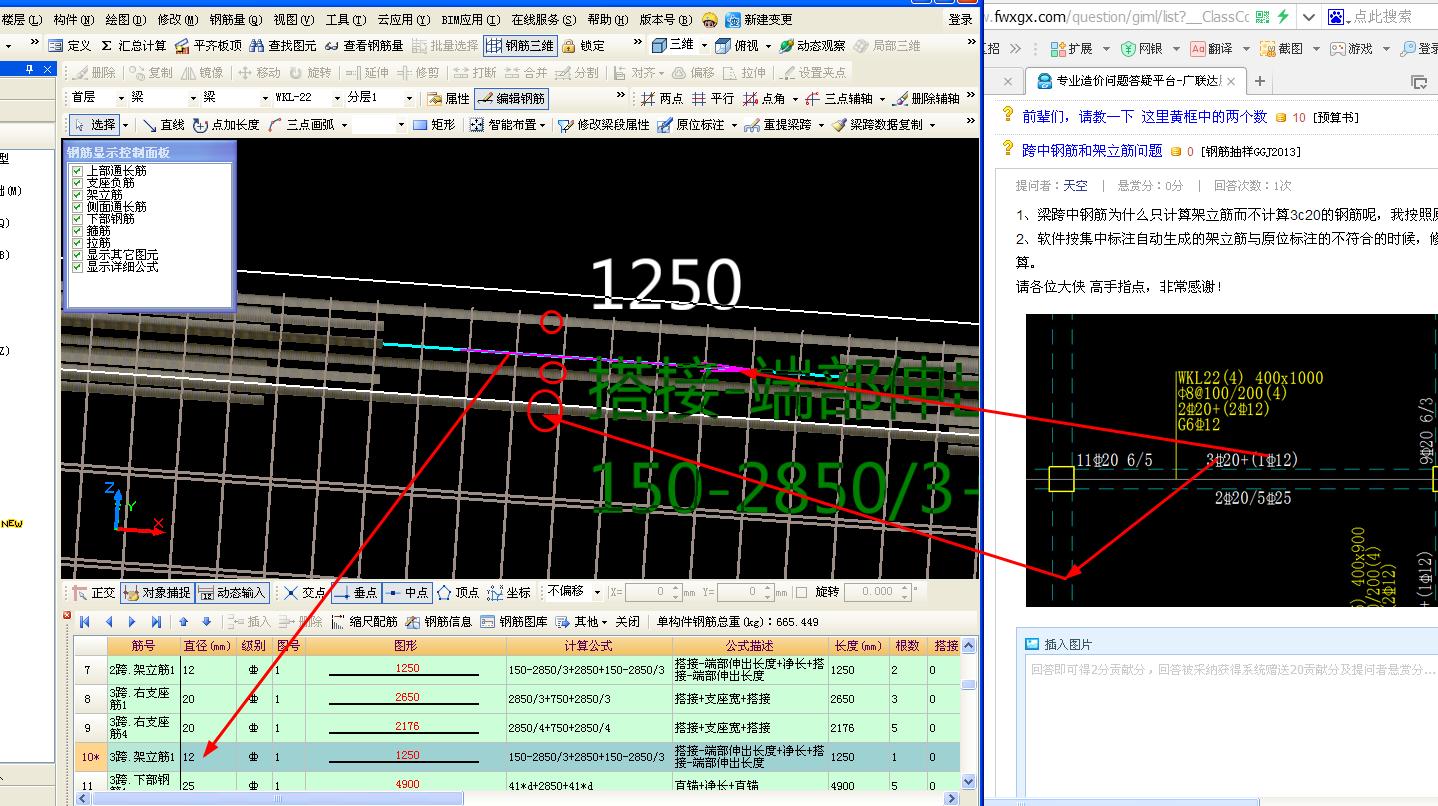Open 查看钢筋量 view rebar quantity
Image resolution: width=1438 pixels, height=806 pixels.
tap(364, 45)
